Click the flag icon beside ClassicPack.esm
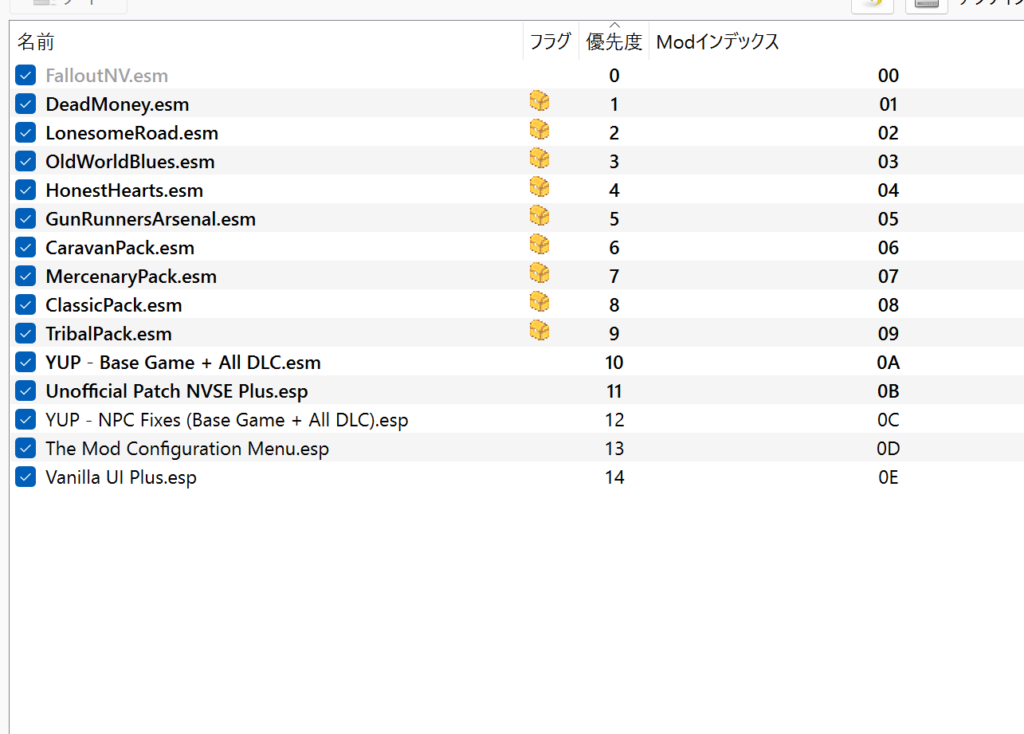The image size is (1024, 734). click(540, 302)
